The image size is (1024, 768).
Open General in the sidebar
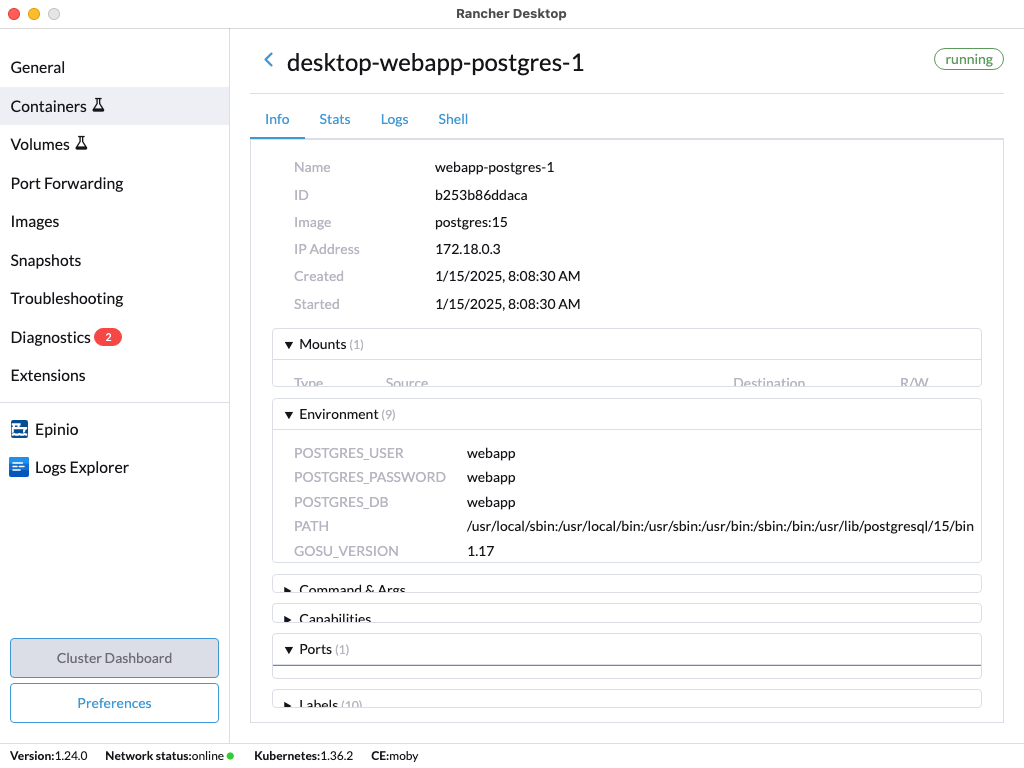(x=114, y=67)
